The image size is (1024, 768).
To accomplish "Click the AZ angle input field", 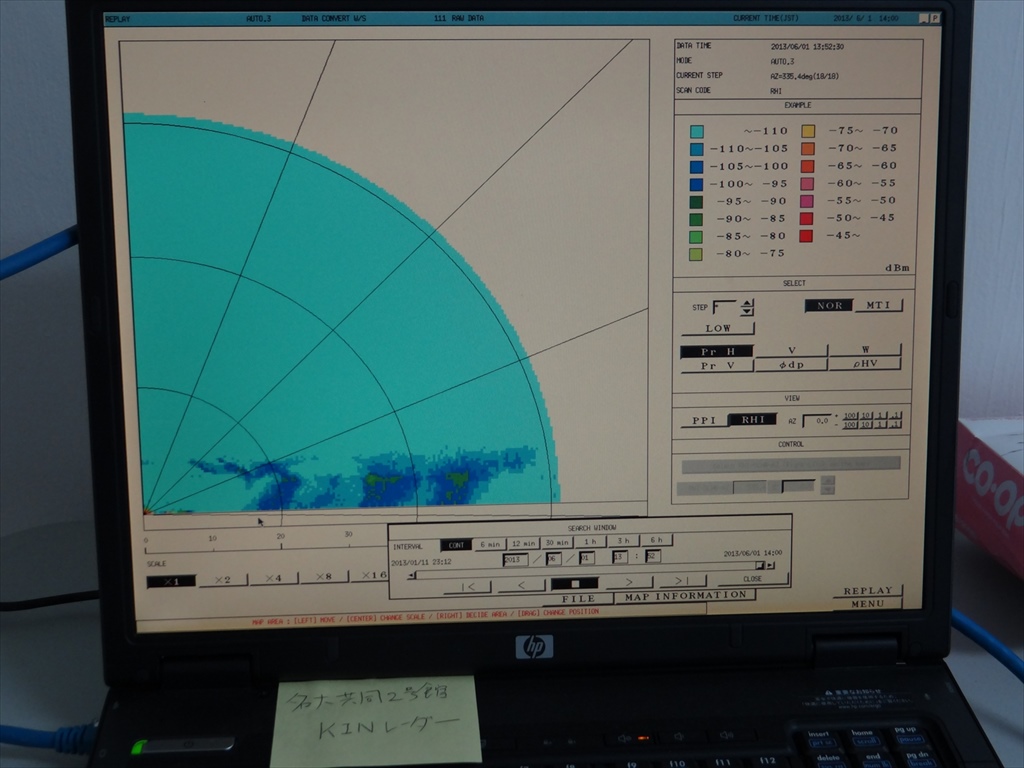I will [x=816, y=421].
